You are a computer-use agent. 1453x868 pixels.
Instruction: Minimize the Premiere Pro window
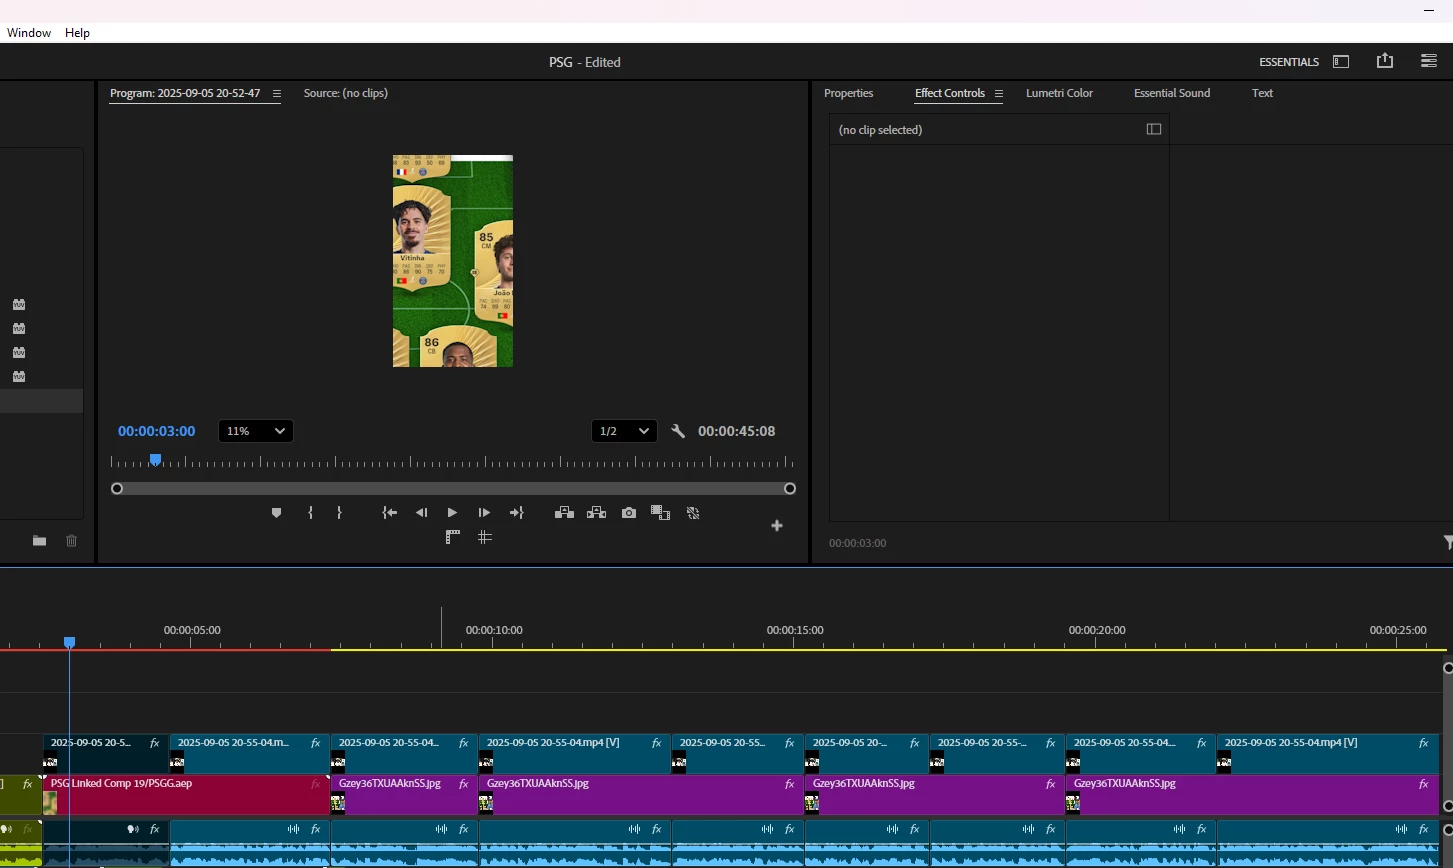tap(1428, 10)
